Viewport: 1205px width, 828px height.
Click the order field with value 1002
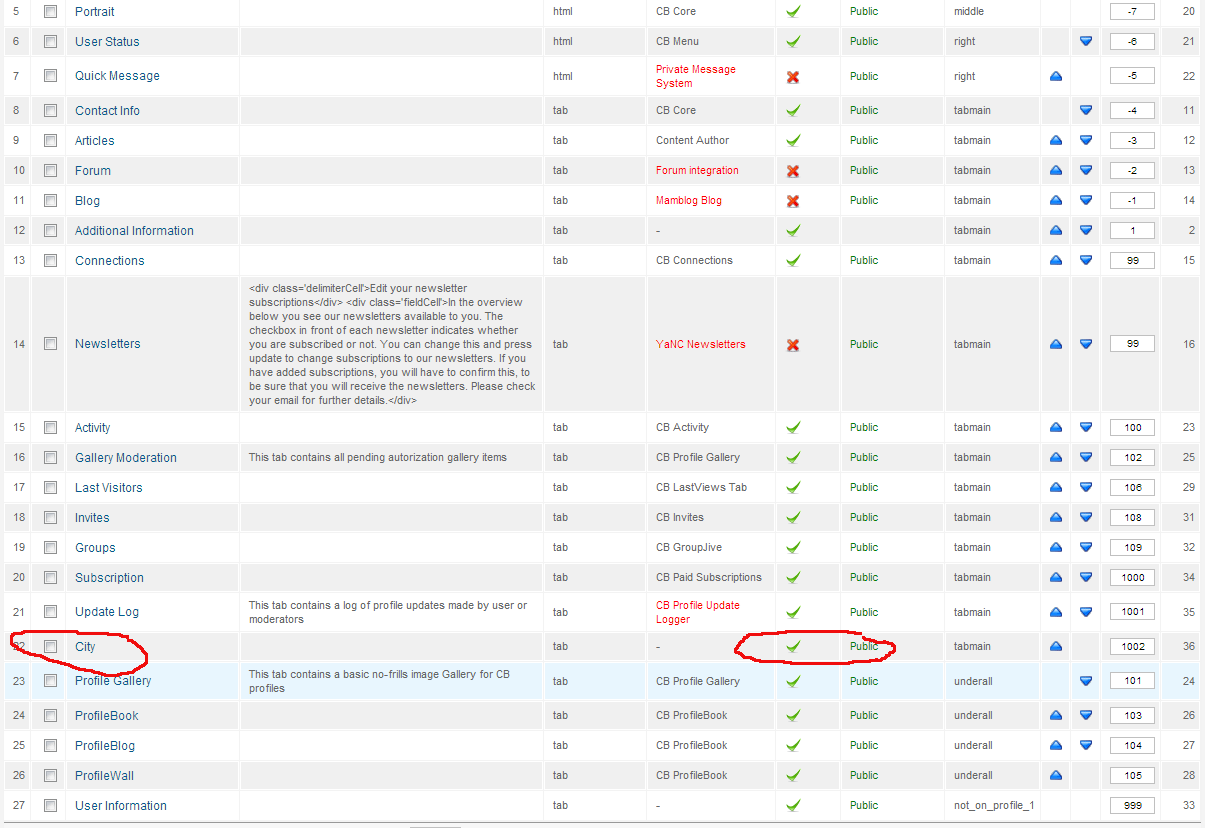click(x=1132, y=647)
